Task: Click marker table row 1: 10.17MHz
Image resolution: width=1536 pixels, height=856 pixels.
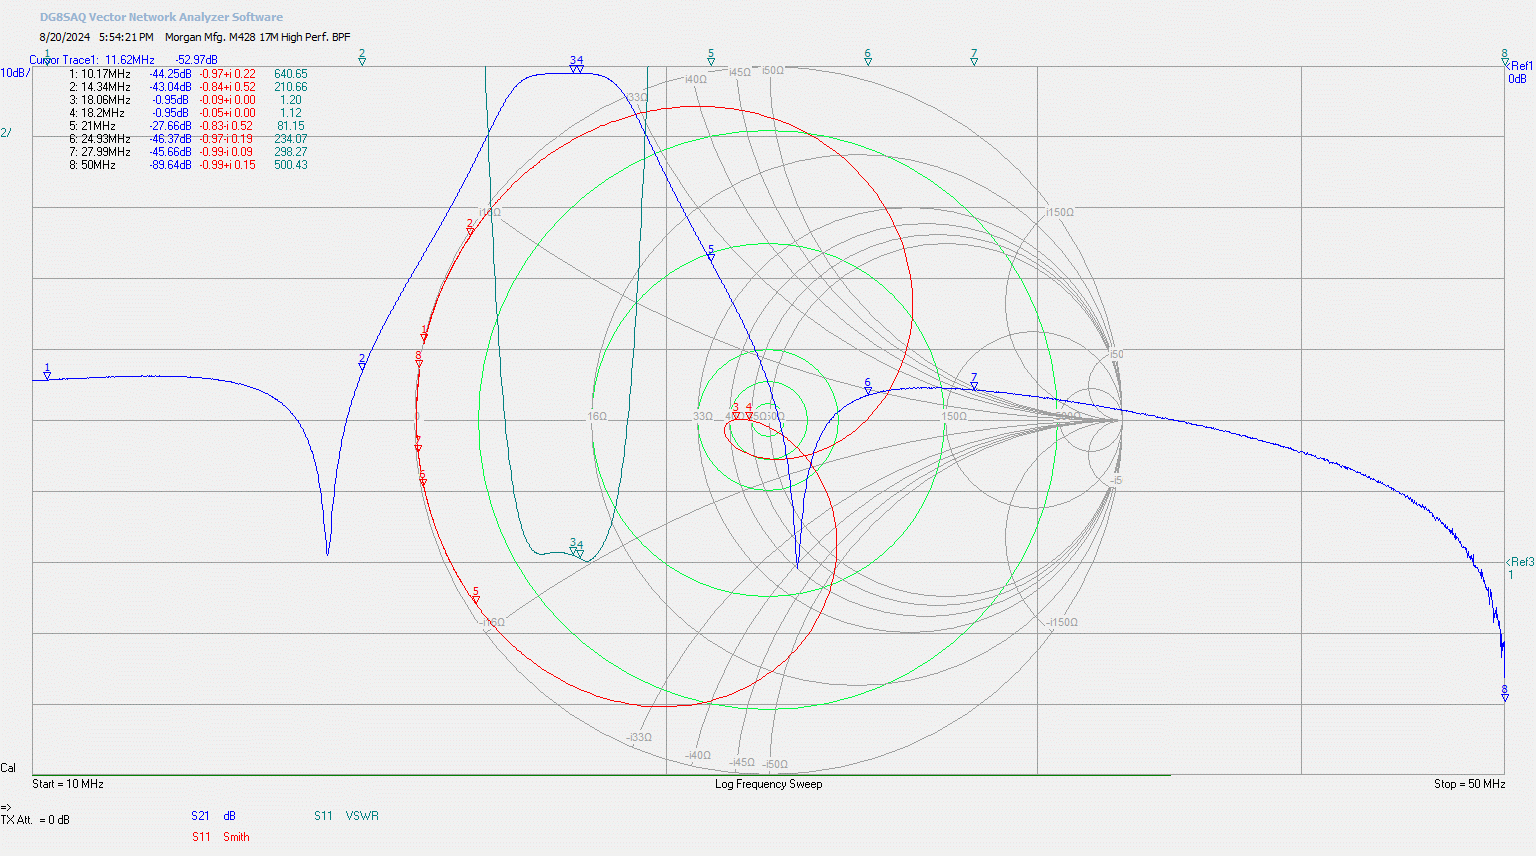Action: click(188, 74)
